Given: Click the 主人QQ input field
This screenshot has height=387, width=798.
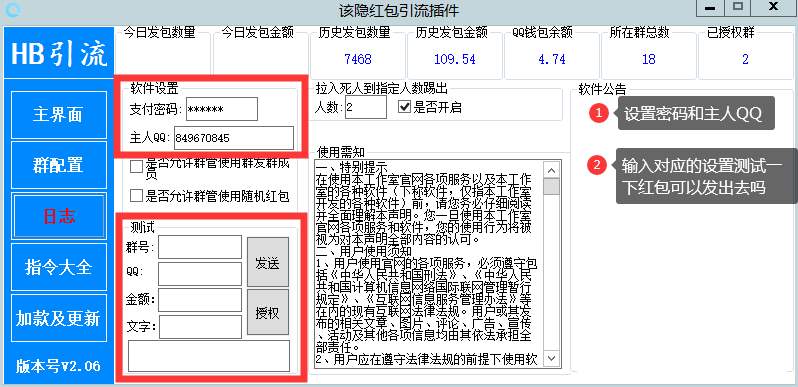Looking at the screenshot, I should pyautogui.click(x=234, y=138).
